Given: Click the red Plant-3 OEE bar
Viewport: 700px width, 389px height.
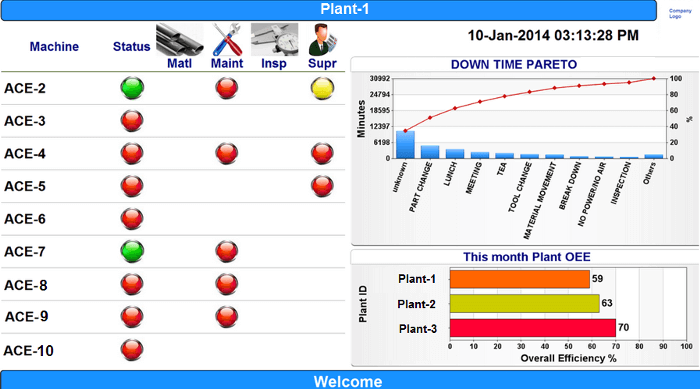Looking at the screenshot, I should point(533,328).
